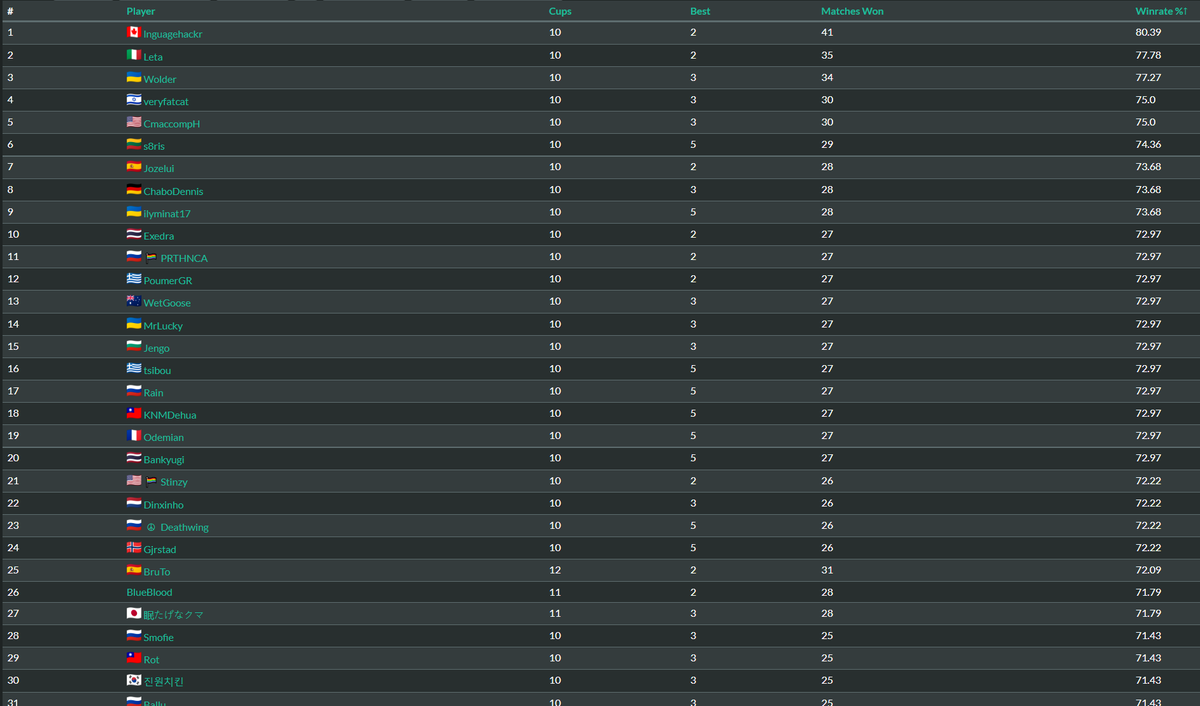
Task: Open Leta player profile
Action: pos(153,57)
